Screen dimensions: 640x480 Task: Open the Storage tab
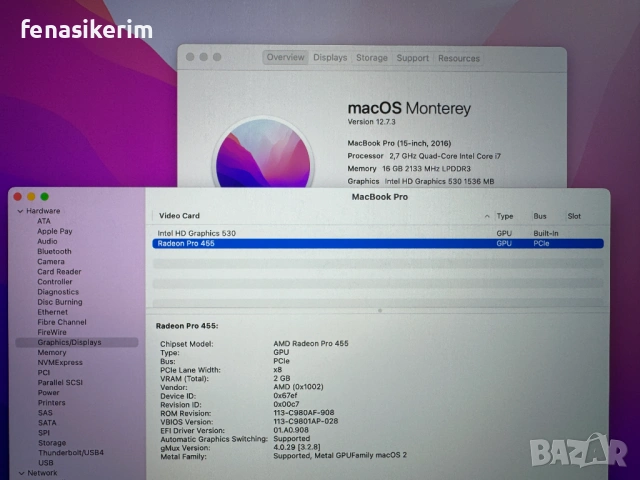tap(371, 58)
